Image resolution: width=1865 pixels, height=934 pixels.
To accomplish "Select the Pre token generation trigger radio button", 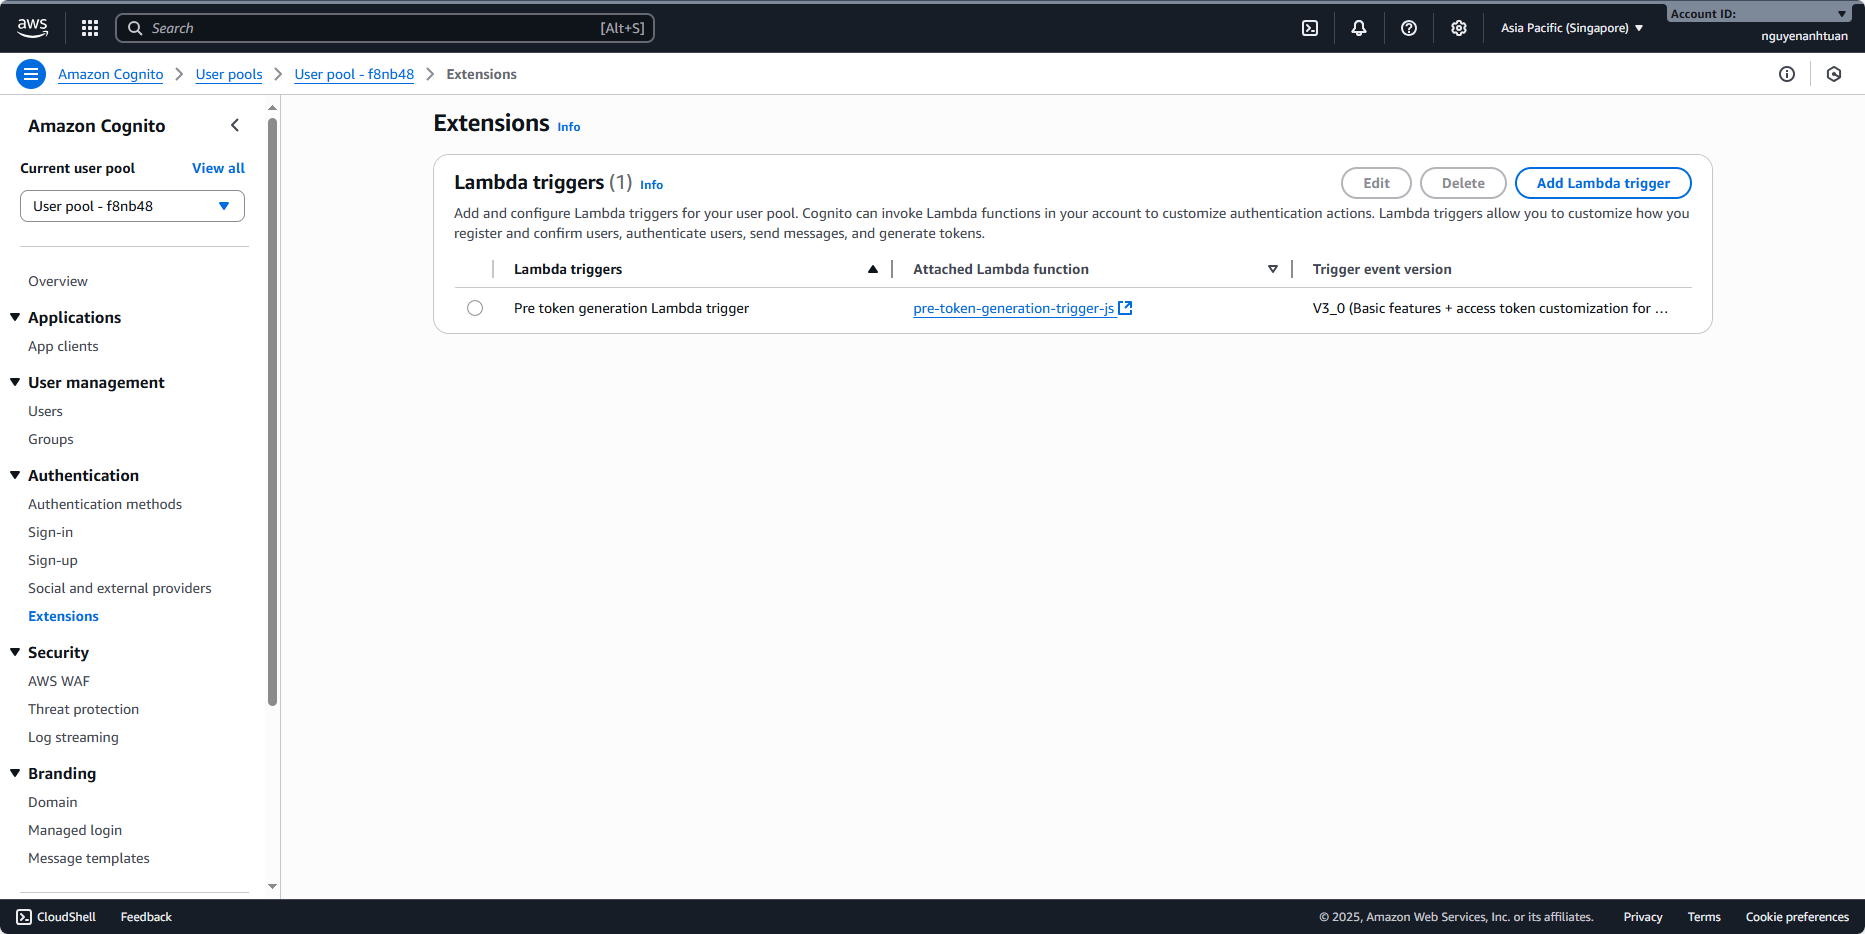I will [x=475, y=308].
